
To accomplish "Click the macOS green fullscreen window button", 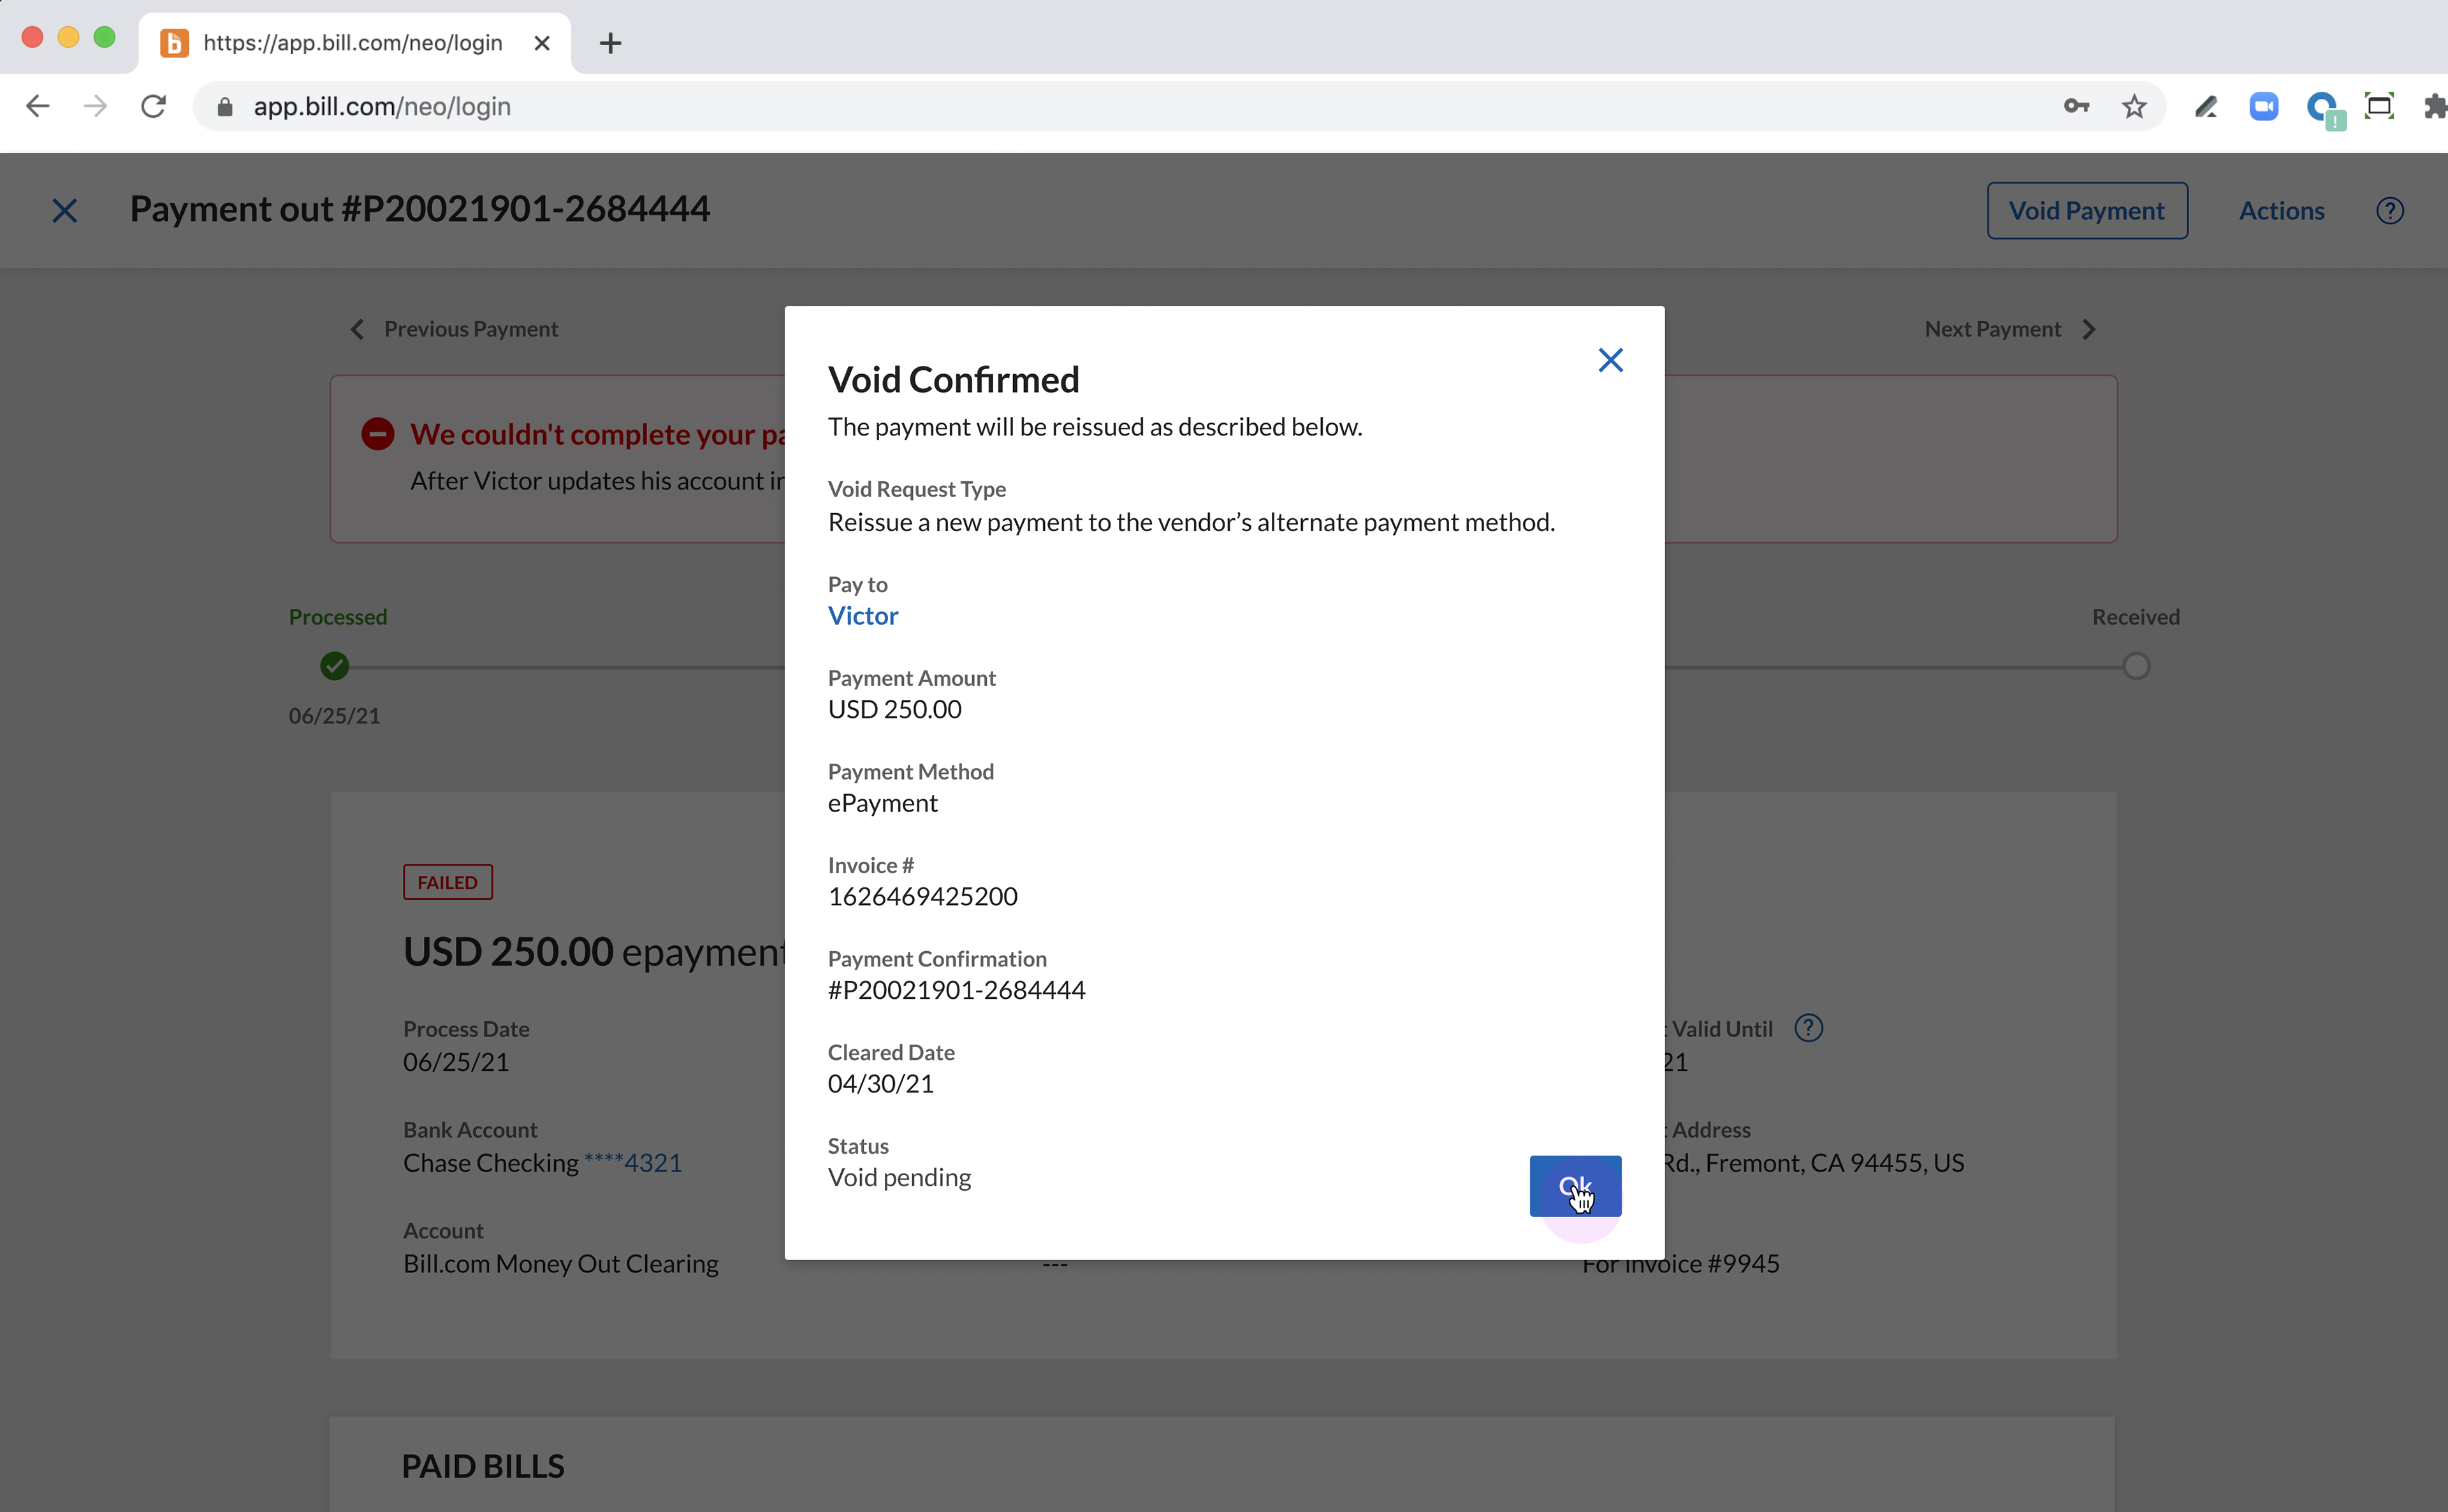I will [104, 37].
